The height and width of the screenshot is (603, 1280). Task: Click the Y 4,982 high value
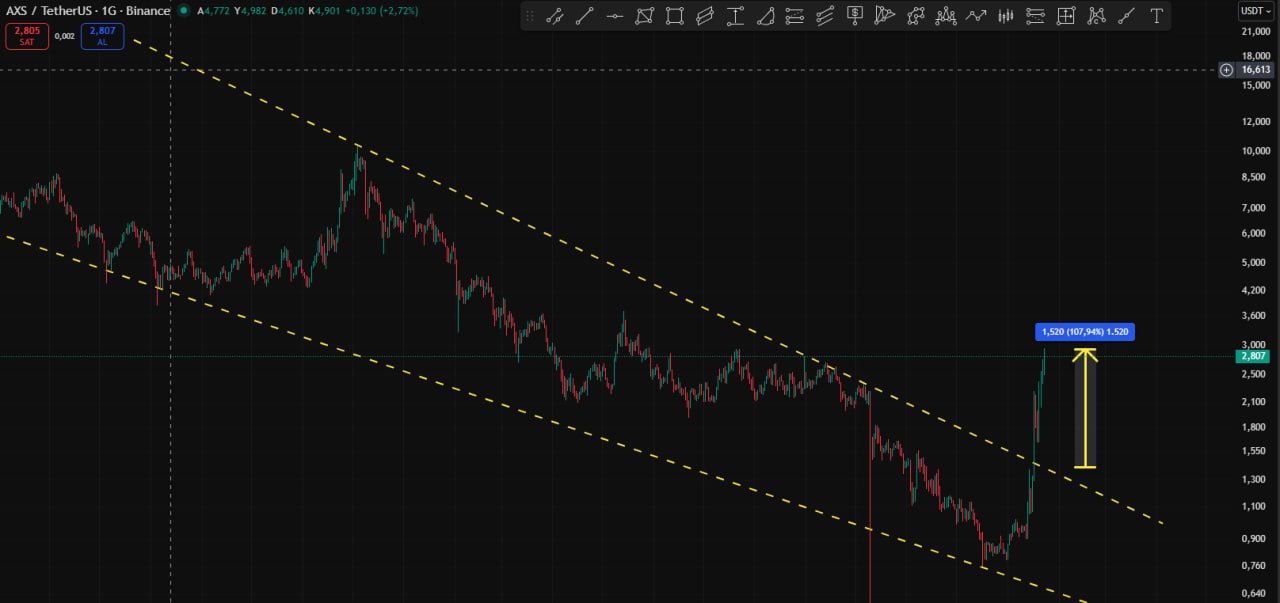250,10
